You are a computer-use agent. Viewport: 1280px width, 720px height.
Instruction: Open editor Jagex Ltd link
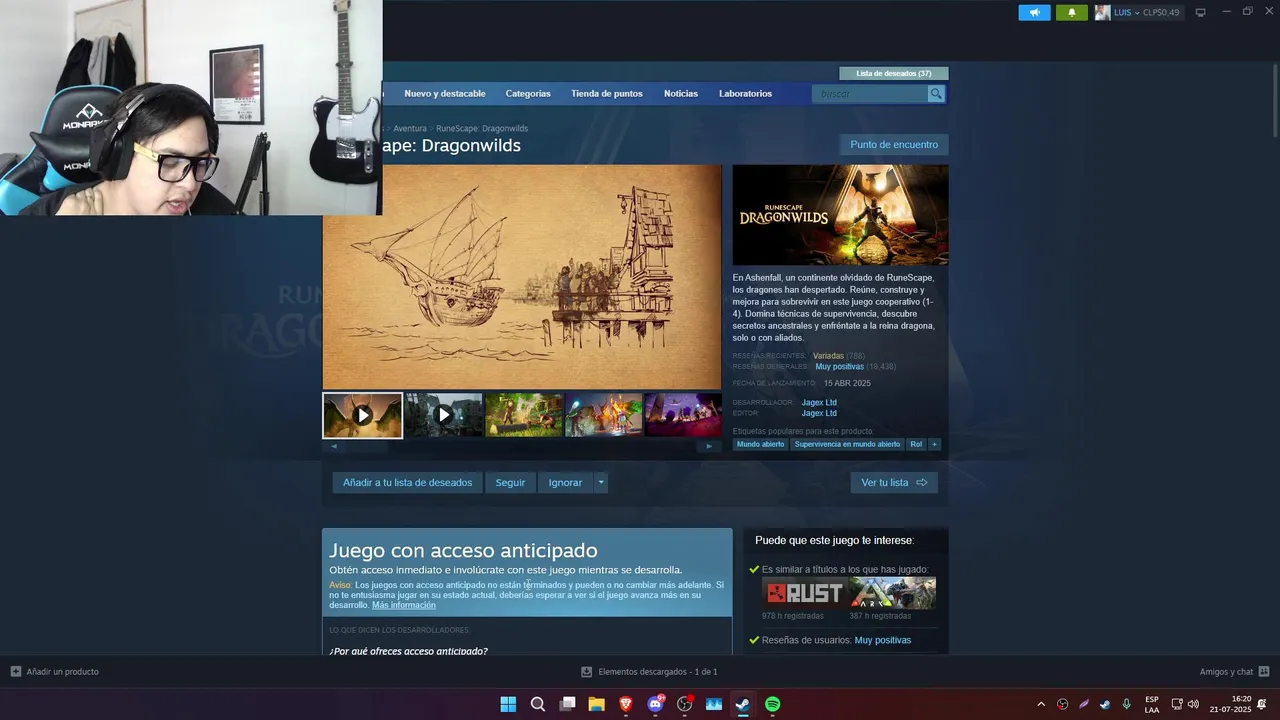[x=819, y=413]
